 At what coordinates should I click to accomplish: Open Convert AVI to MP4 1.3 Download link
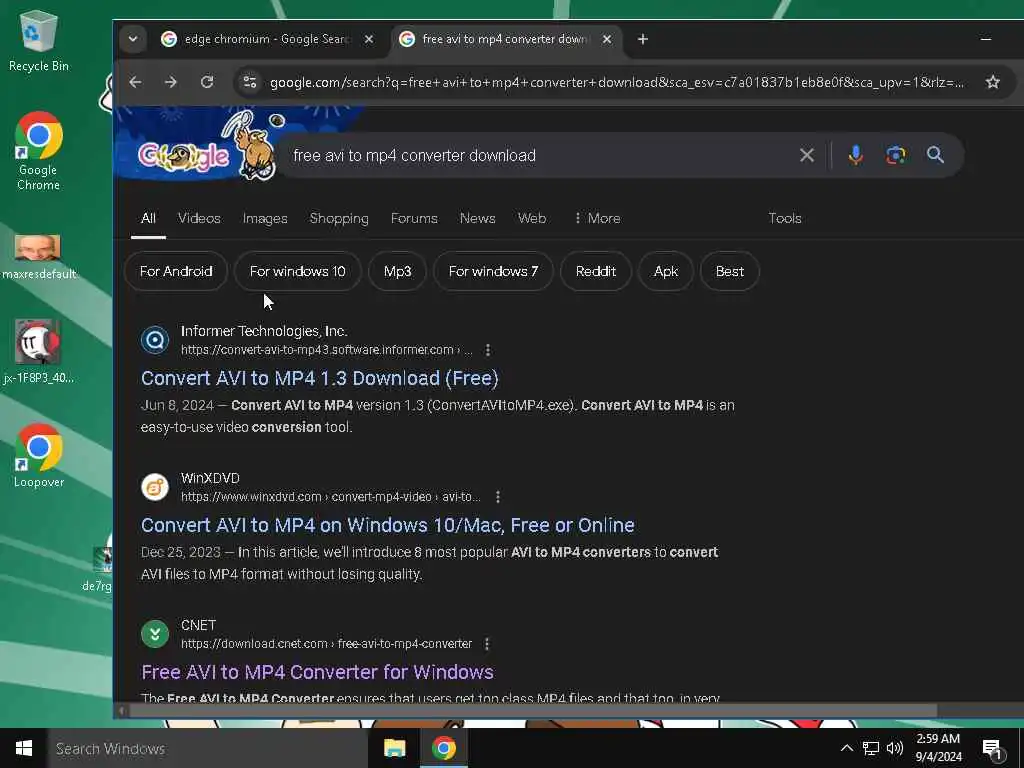(x=319, y=378)
